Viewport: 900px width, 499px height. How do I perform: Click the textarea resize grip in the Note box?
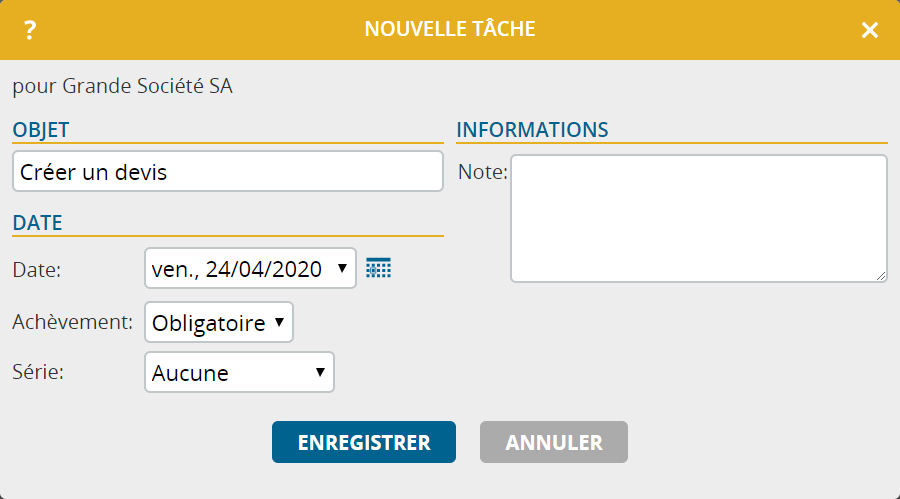pyautogui.click(x=880, y=276)
